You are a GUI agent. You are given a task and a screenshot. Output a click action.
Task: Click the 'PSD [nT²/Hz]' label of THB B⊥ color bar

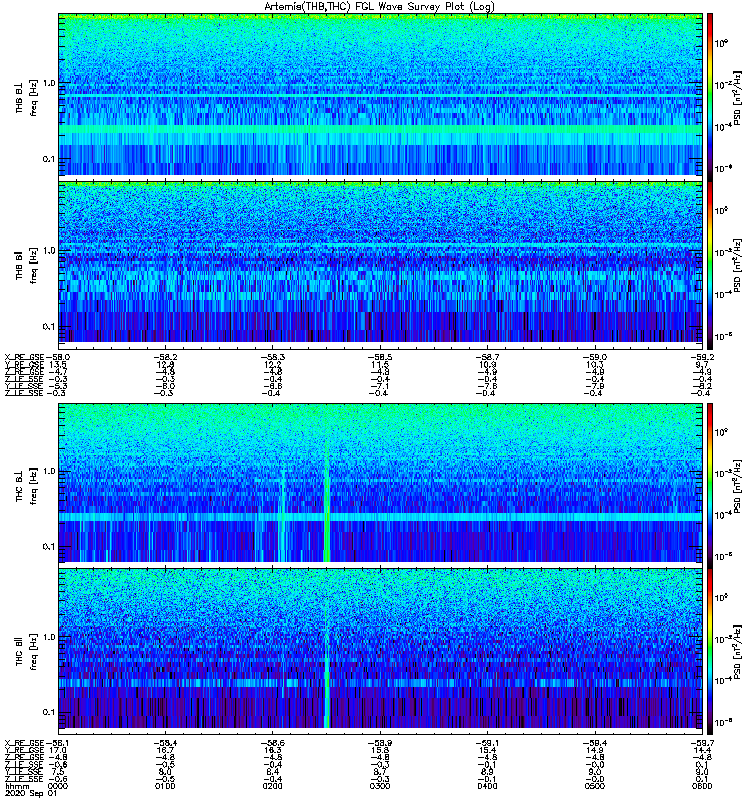click(738, 98)
